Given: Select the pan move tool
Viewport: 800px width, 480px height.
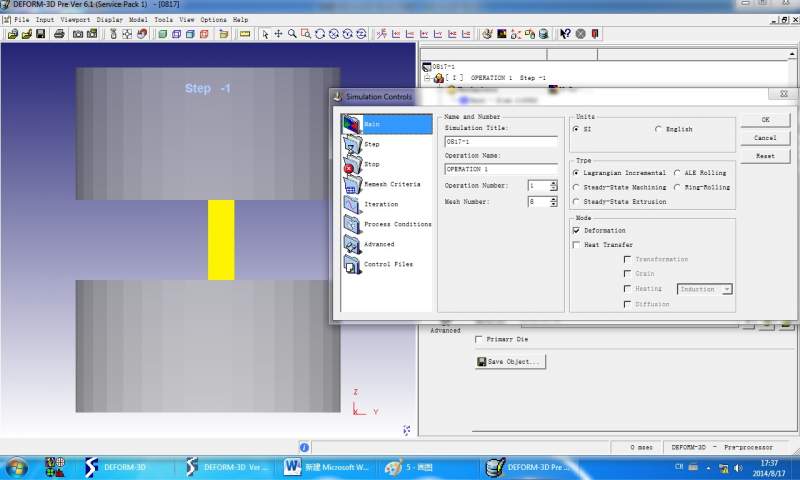Looking at the screenshot, I should click(x=278, y=34).
